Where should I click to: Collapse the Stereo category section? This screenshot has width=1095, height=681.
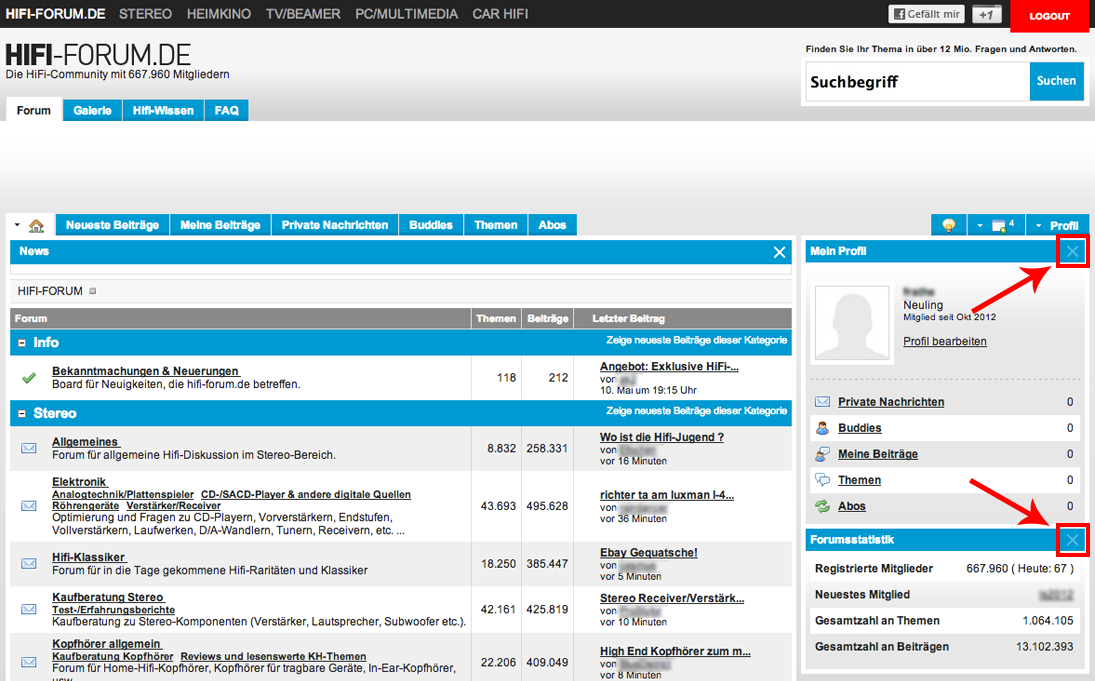[22, 413]
